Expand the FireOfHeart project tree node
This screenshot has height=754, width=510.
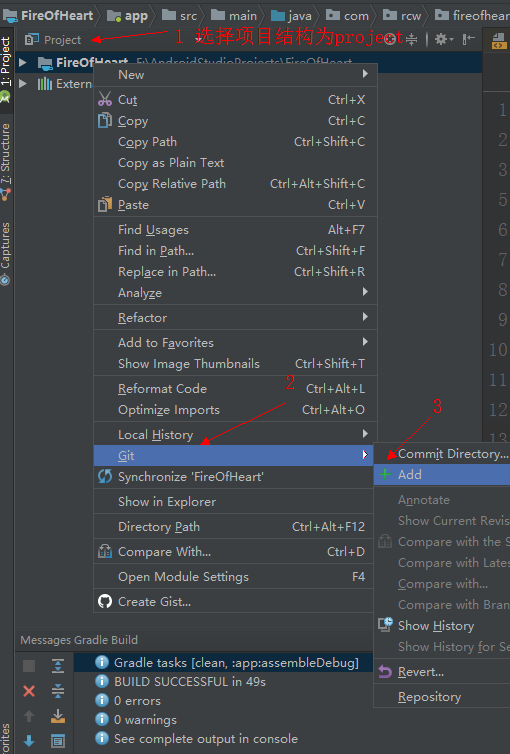point(22,62)
